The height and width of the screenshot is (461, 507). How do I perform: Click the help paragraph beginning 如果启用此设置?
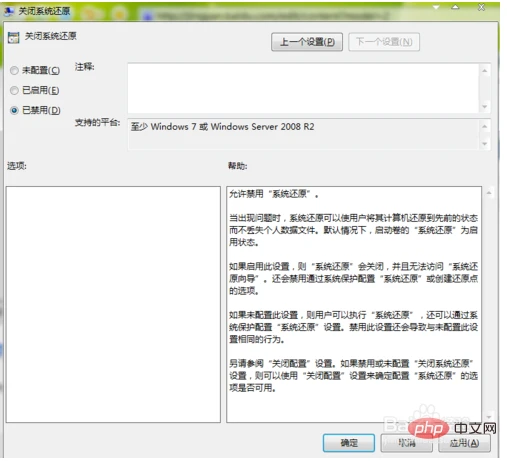point(353,278)
